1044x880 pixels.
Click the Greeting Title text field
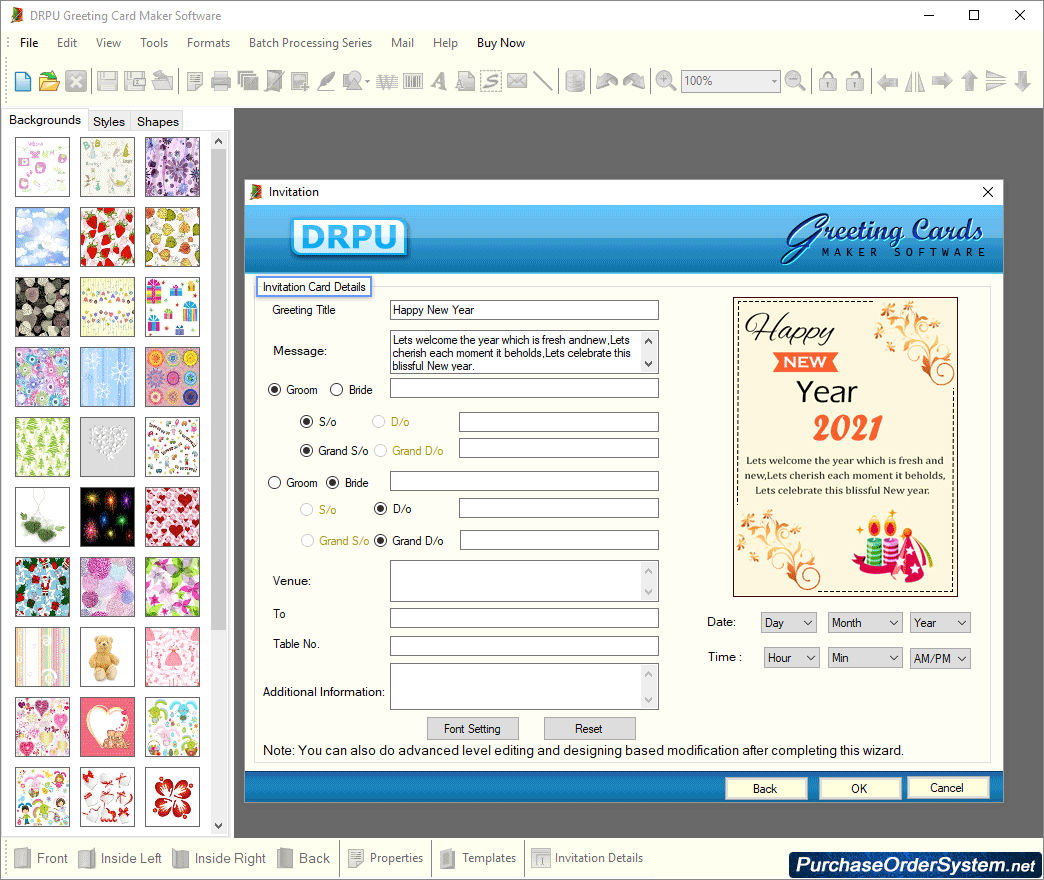pyautogui.click(x=524, y=310)
